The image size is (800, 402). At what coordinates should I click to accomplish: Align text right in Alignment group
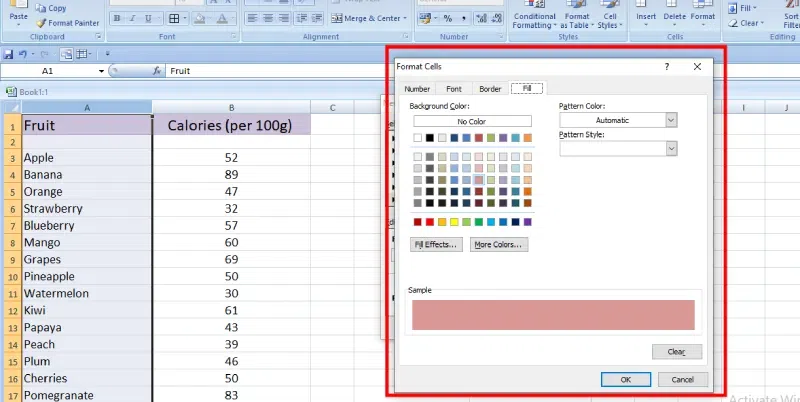284,18
